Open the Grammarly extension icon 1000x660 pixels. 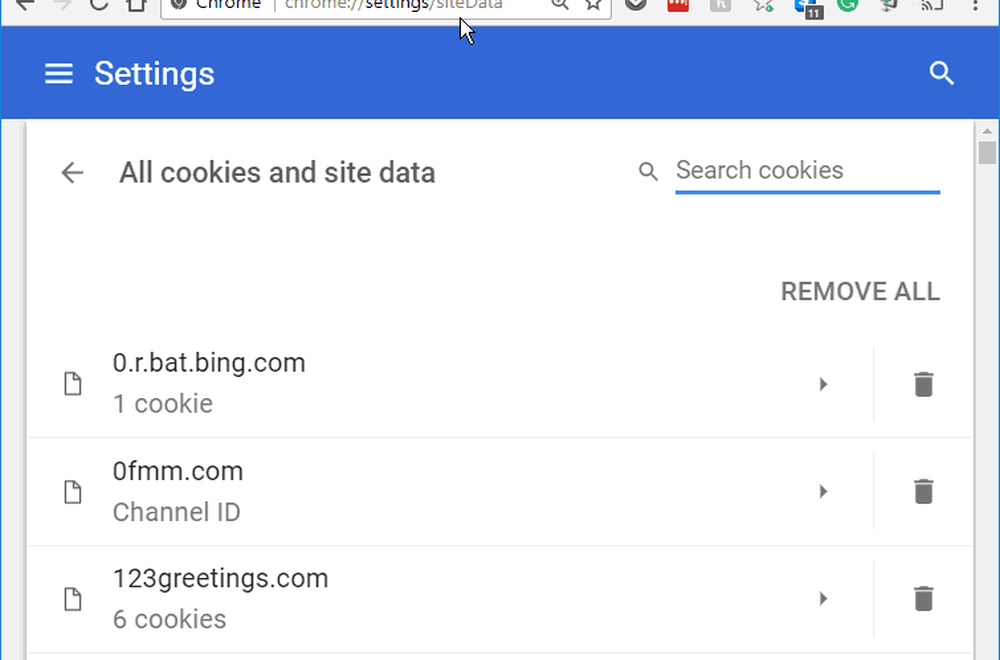[848, 5]
